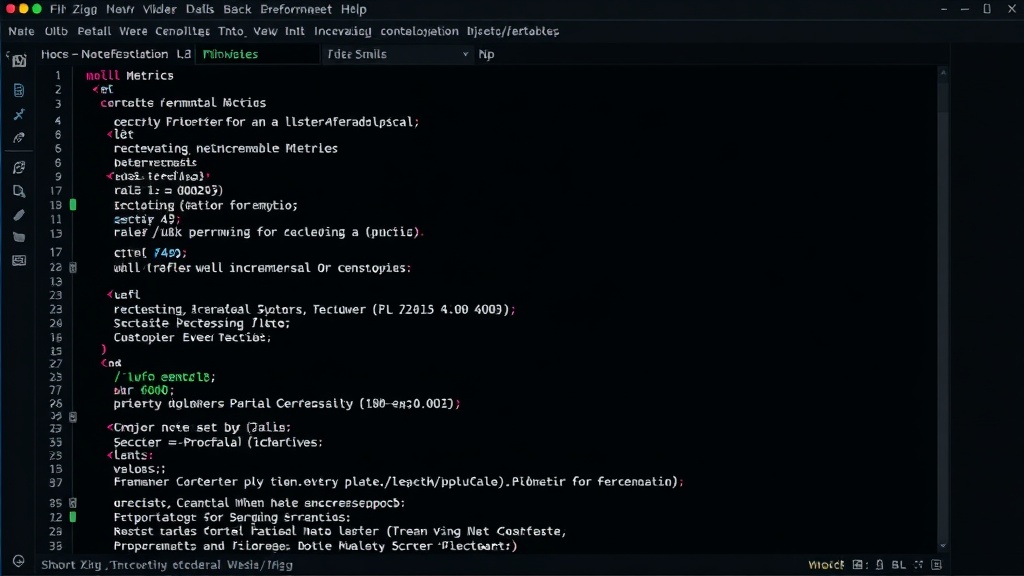Screen dimensions: 1024x576
Task: Click Tnto in the secondary toolbar
Action: tap(231, 31)
